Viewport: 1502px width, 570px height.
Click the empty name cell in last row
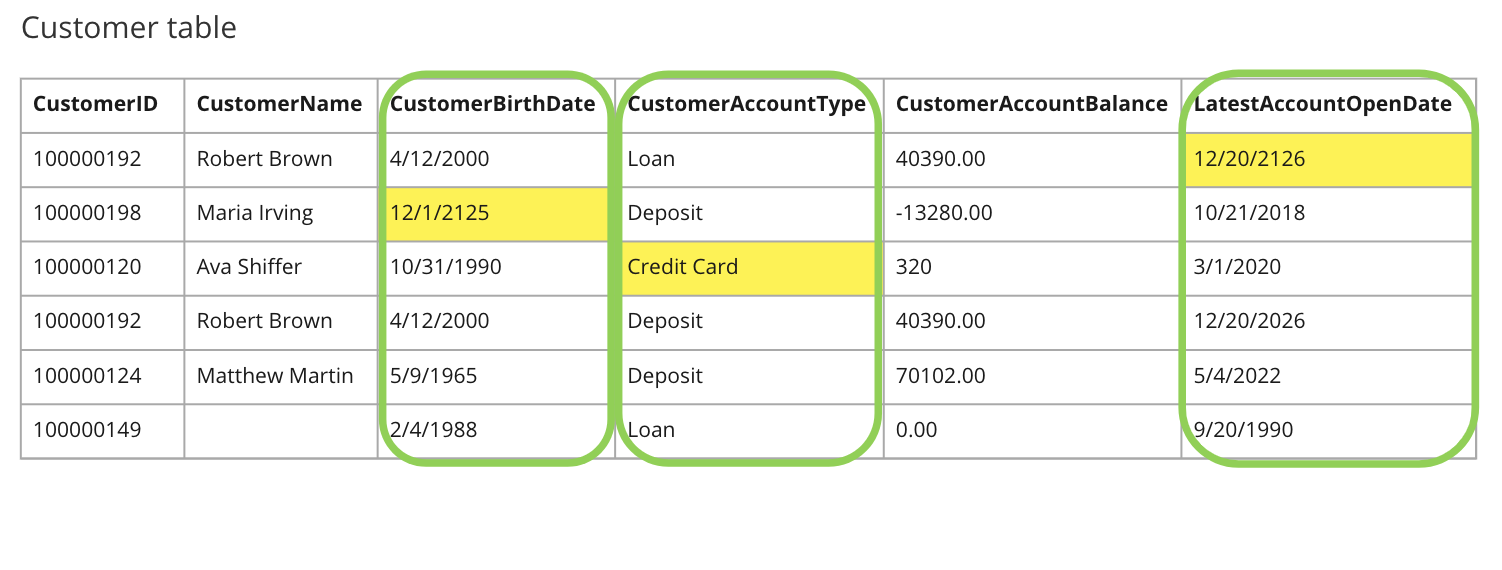click(x=280, y=430)
